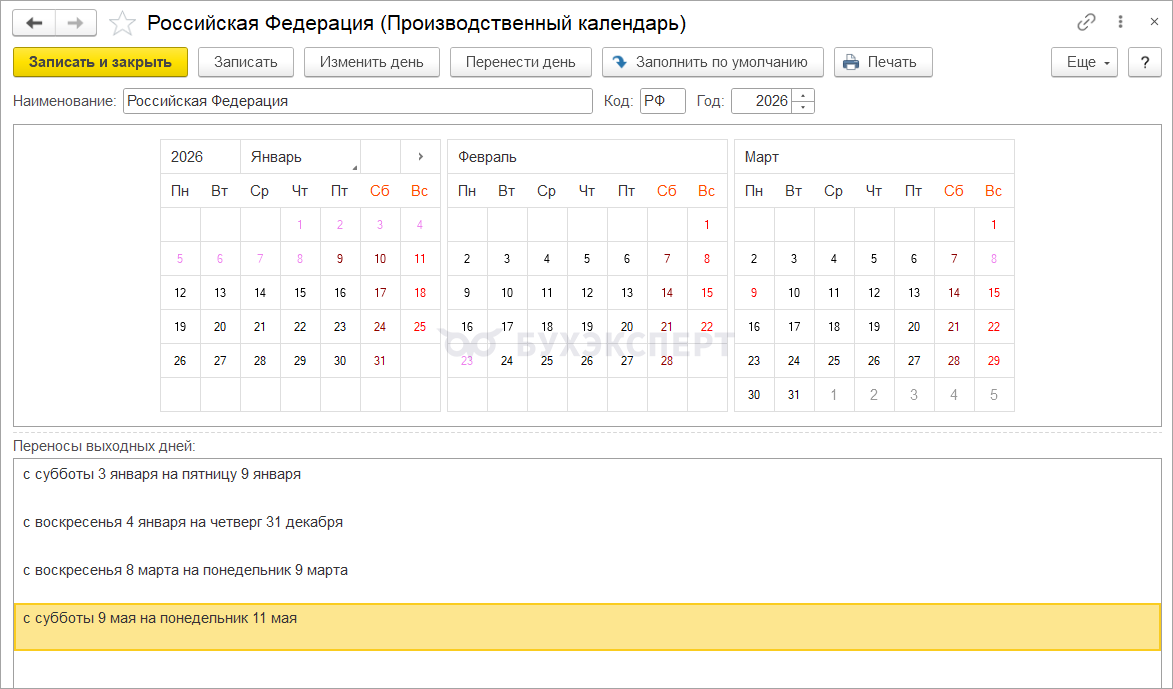This screenshot has width=1173, height=689.
Task: Select 14 February in the calendar
Action: pos(667,293)
